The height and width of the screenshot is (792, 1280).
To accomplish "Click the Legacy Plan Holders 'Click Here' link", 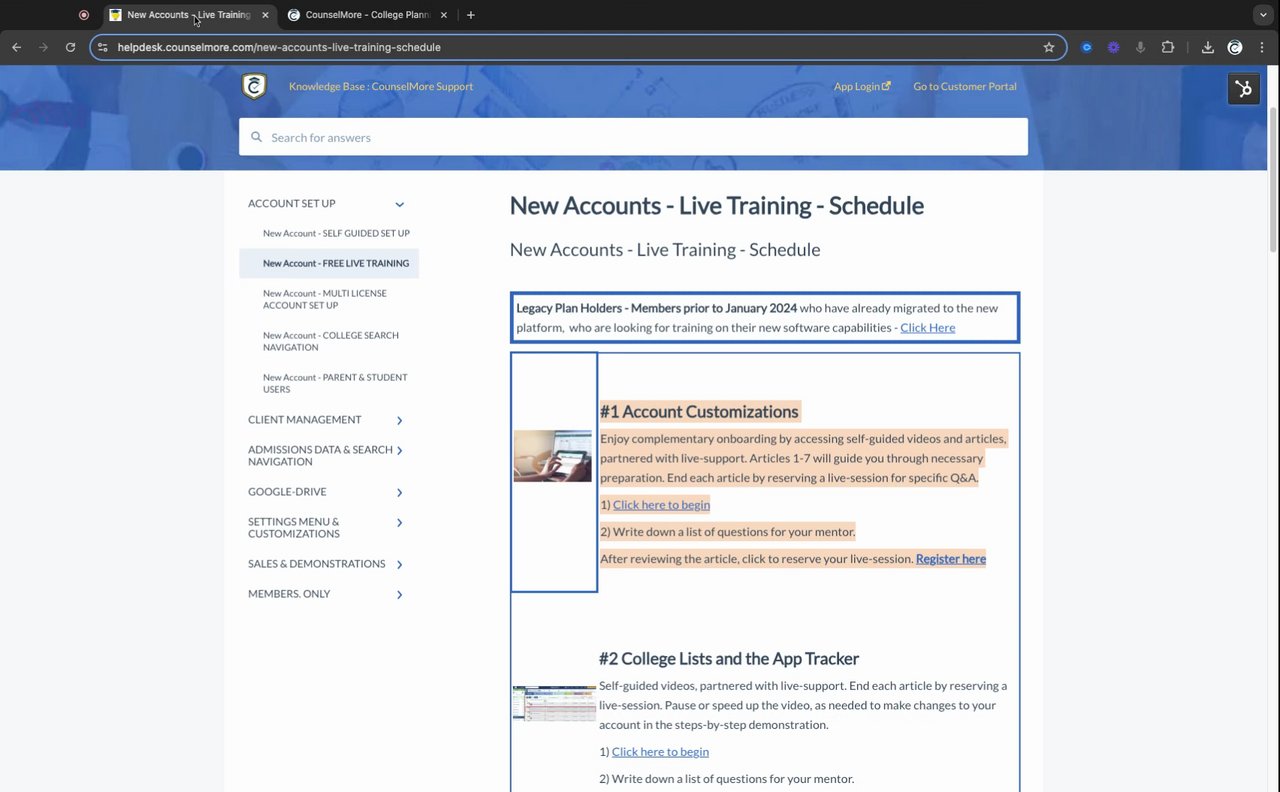I will click(927, 327).
